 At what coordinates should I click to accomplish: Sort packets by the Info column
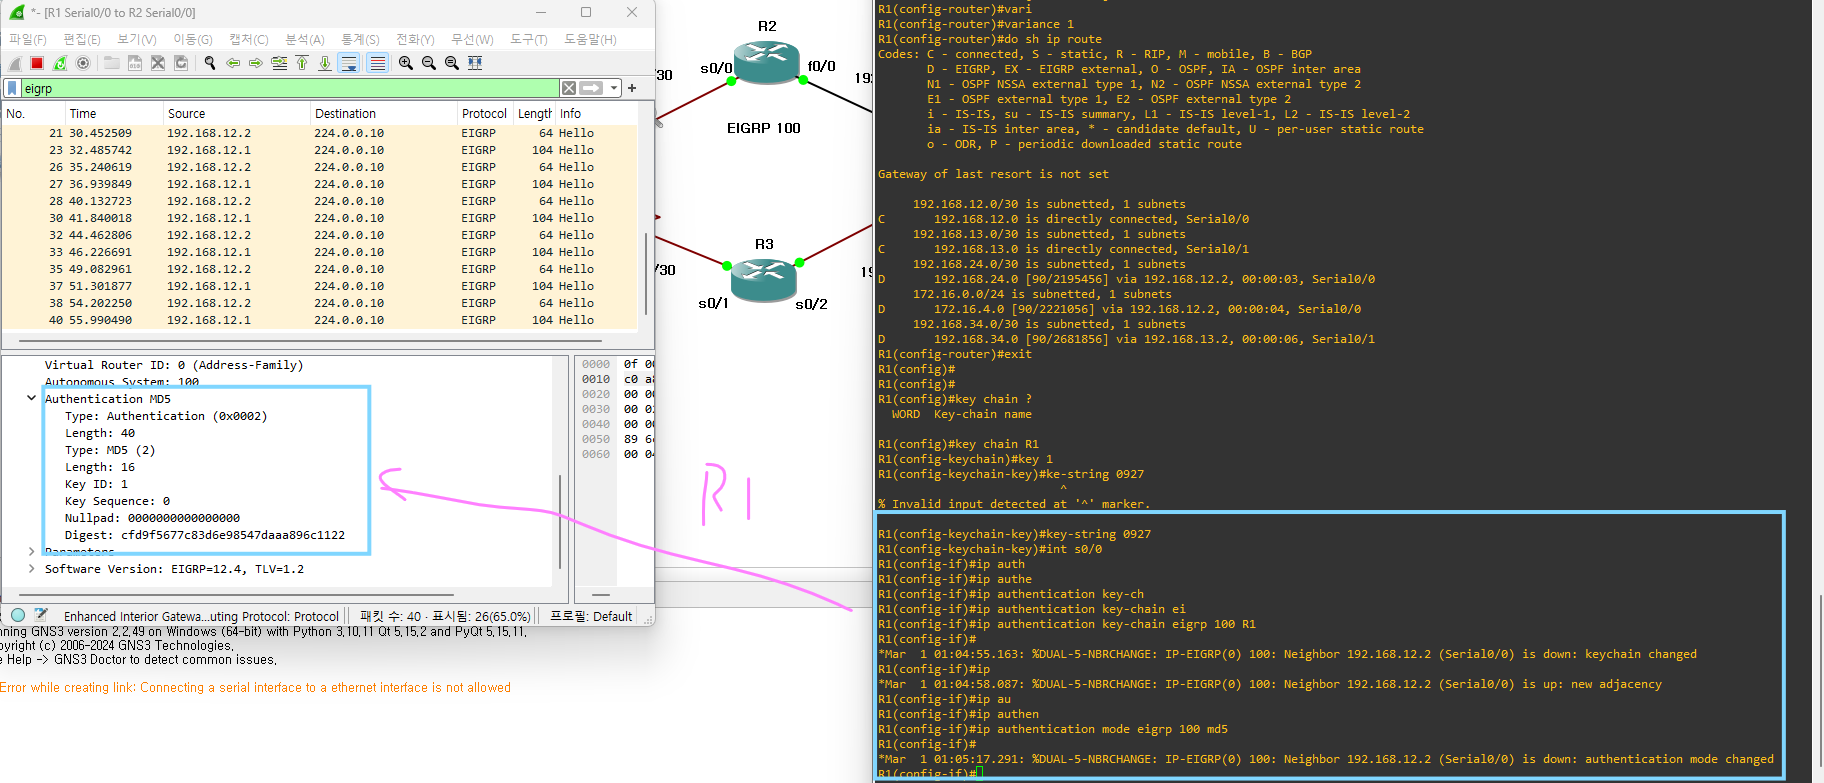[596, 114]
